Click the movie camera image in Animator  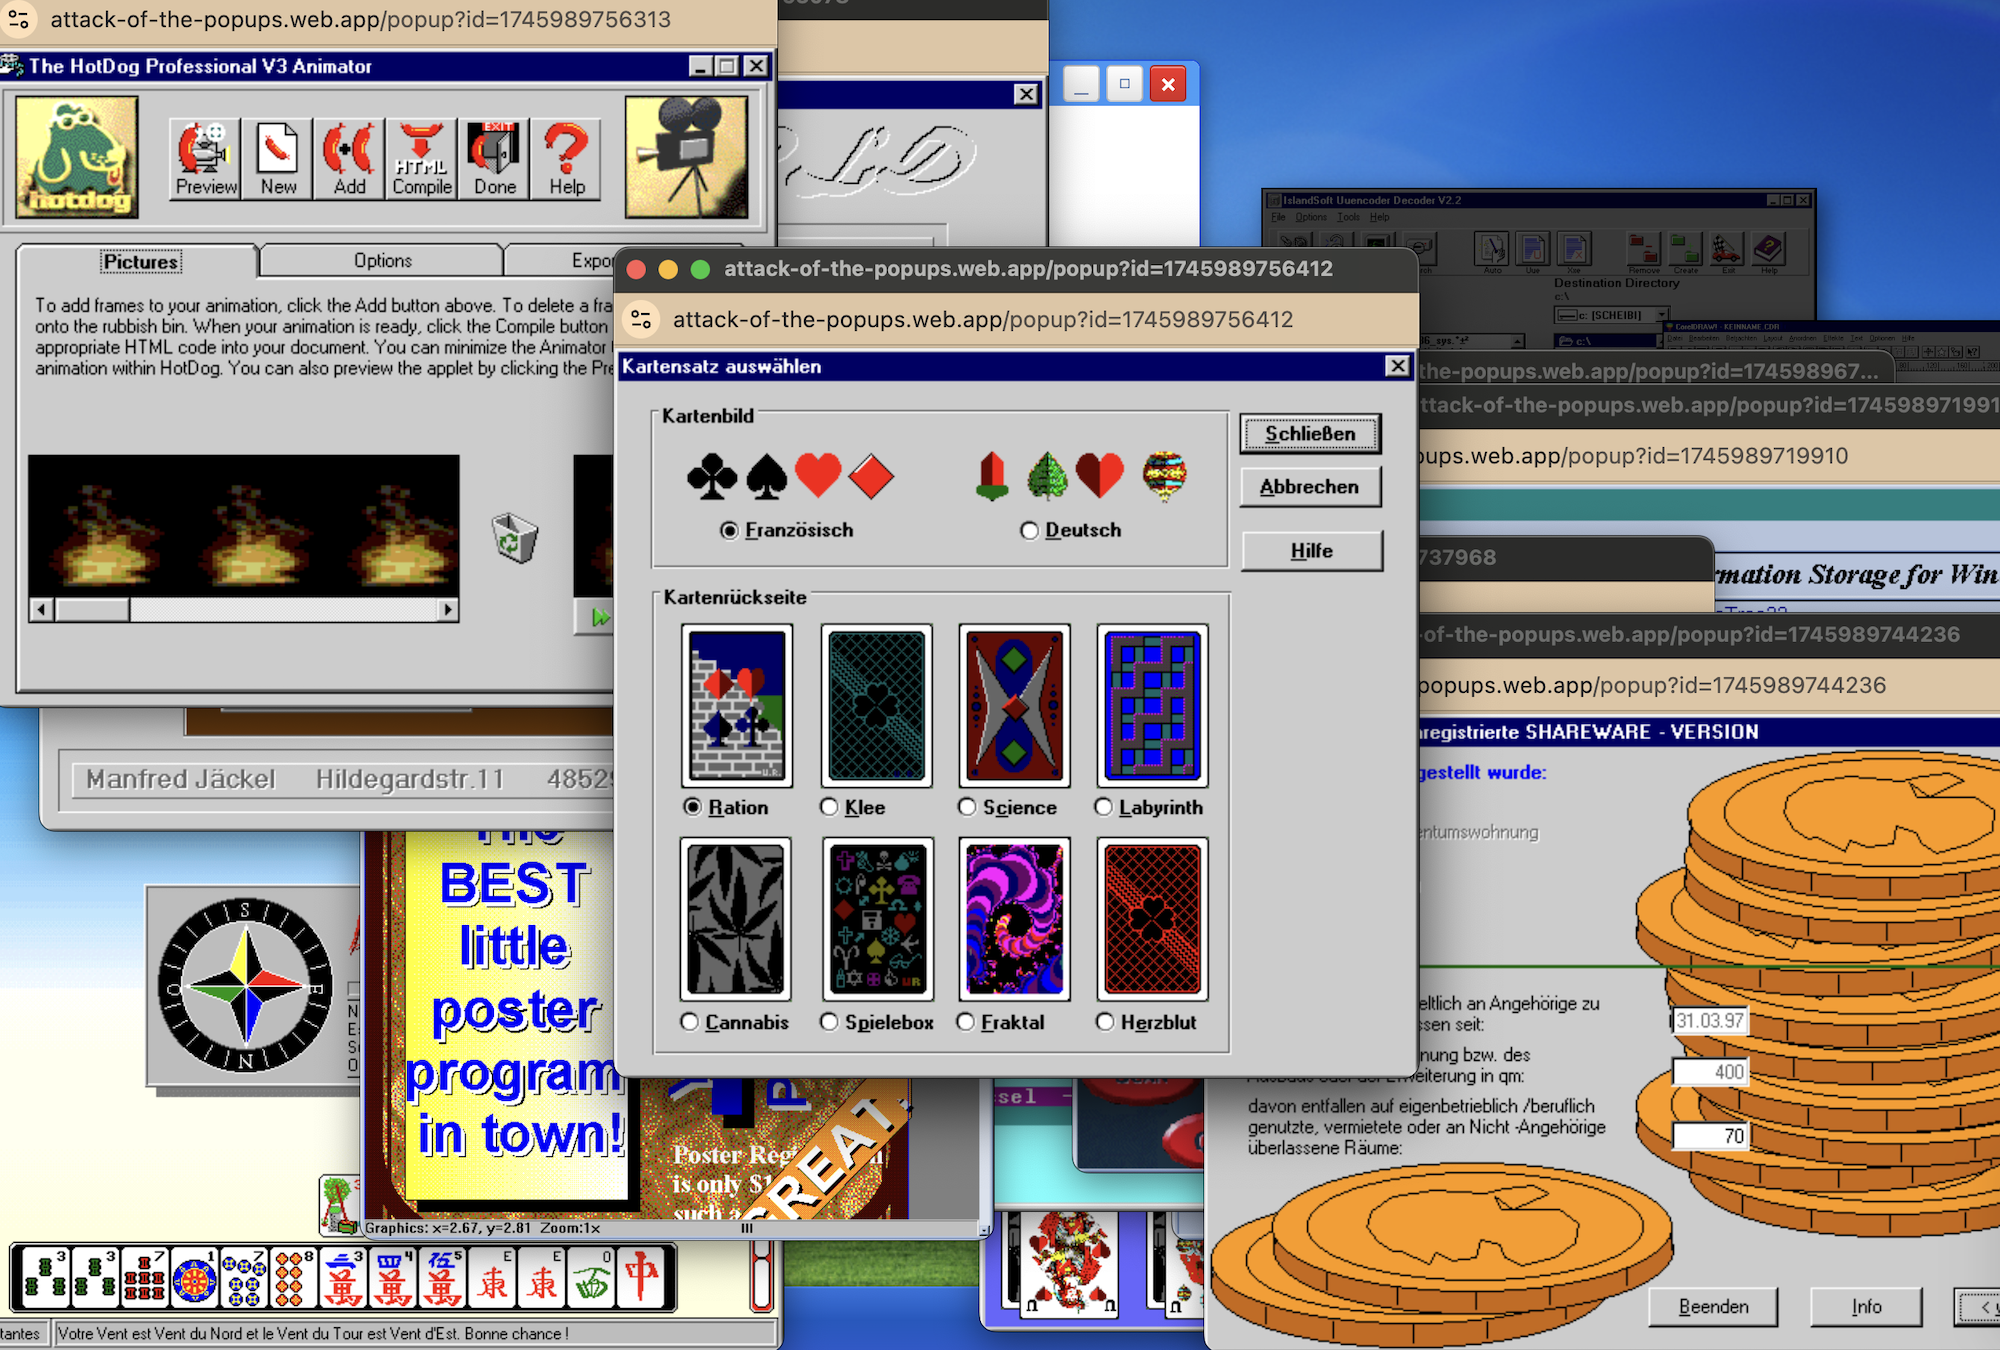click(686, 157)
